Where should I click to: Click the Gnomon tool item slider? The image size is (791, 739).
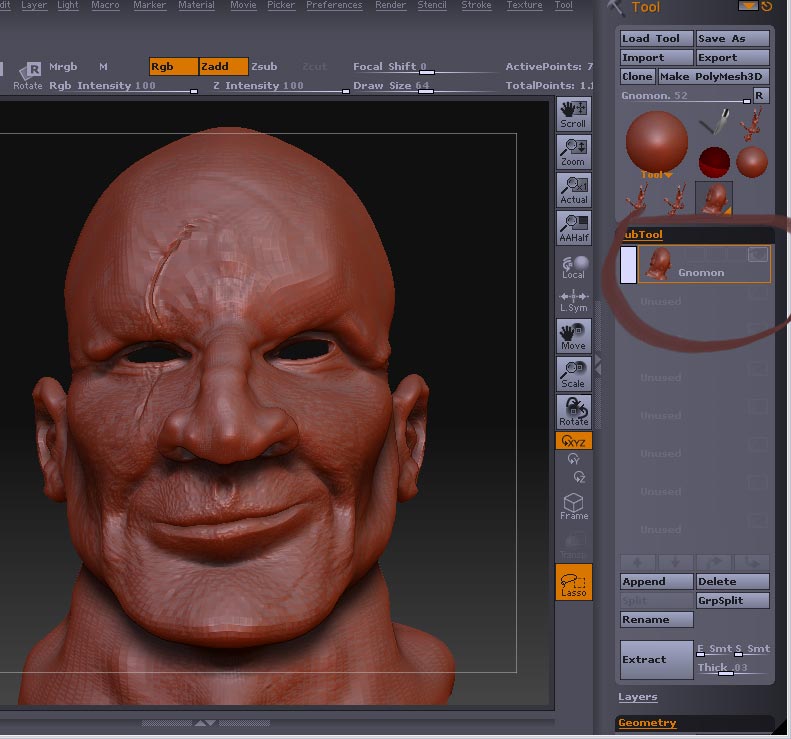[686, 96]
